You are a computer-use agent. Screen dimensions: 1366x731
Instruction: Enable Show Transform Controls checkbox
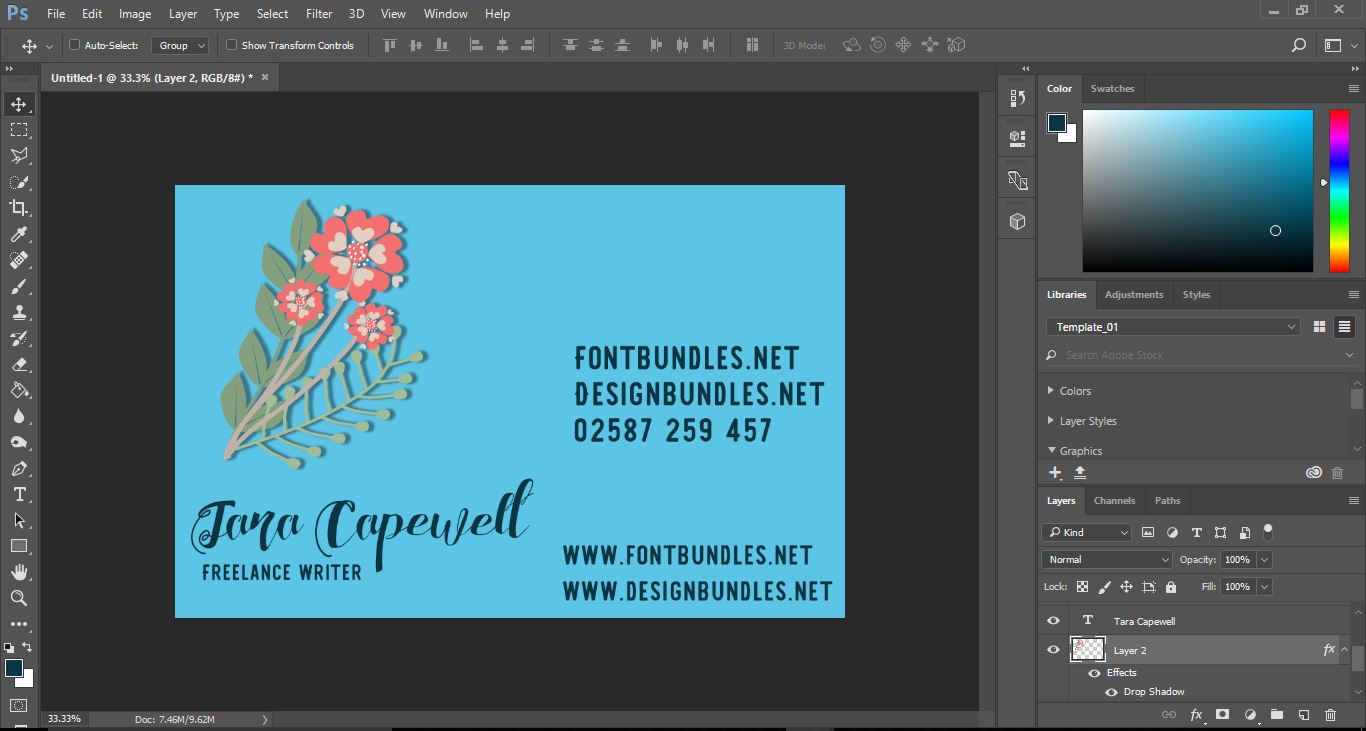click(x=231, y=45)
